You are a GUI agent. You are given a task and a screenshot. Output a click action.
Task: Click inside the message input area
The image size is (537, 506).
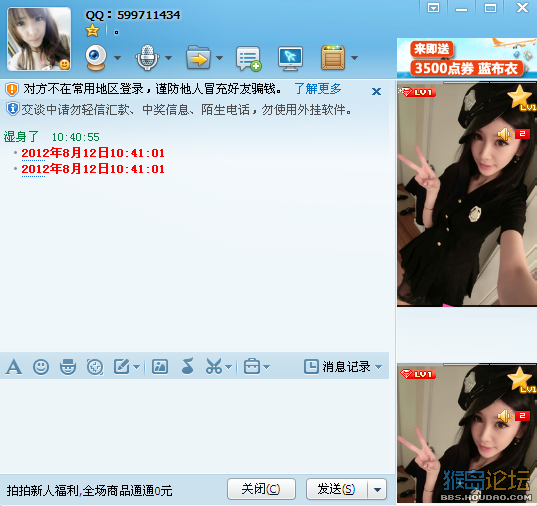[194, 425]
